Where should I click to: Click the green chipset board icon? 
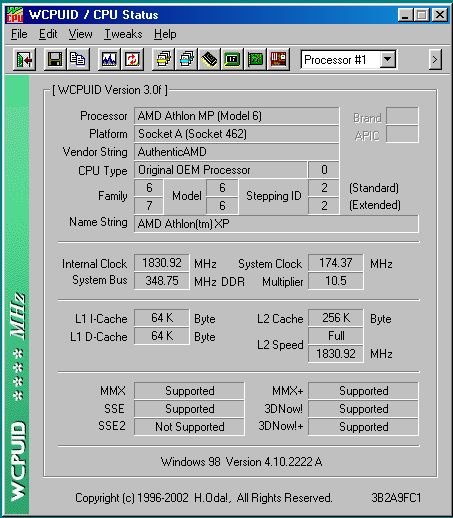tap(232, 60)
